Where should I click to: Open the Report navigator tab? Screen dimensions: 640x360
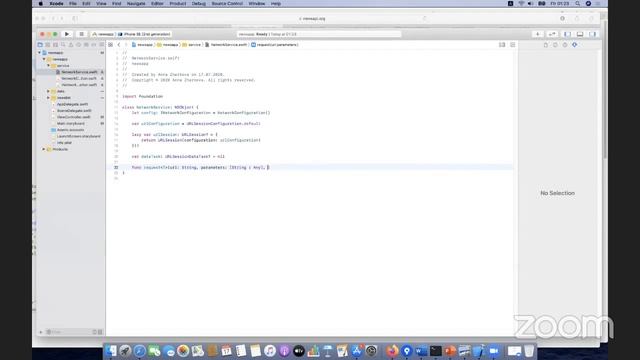101,44
